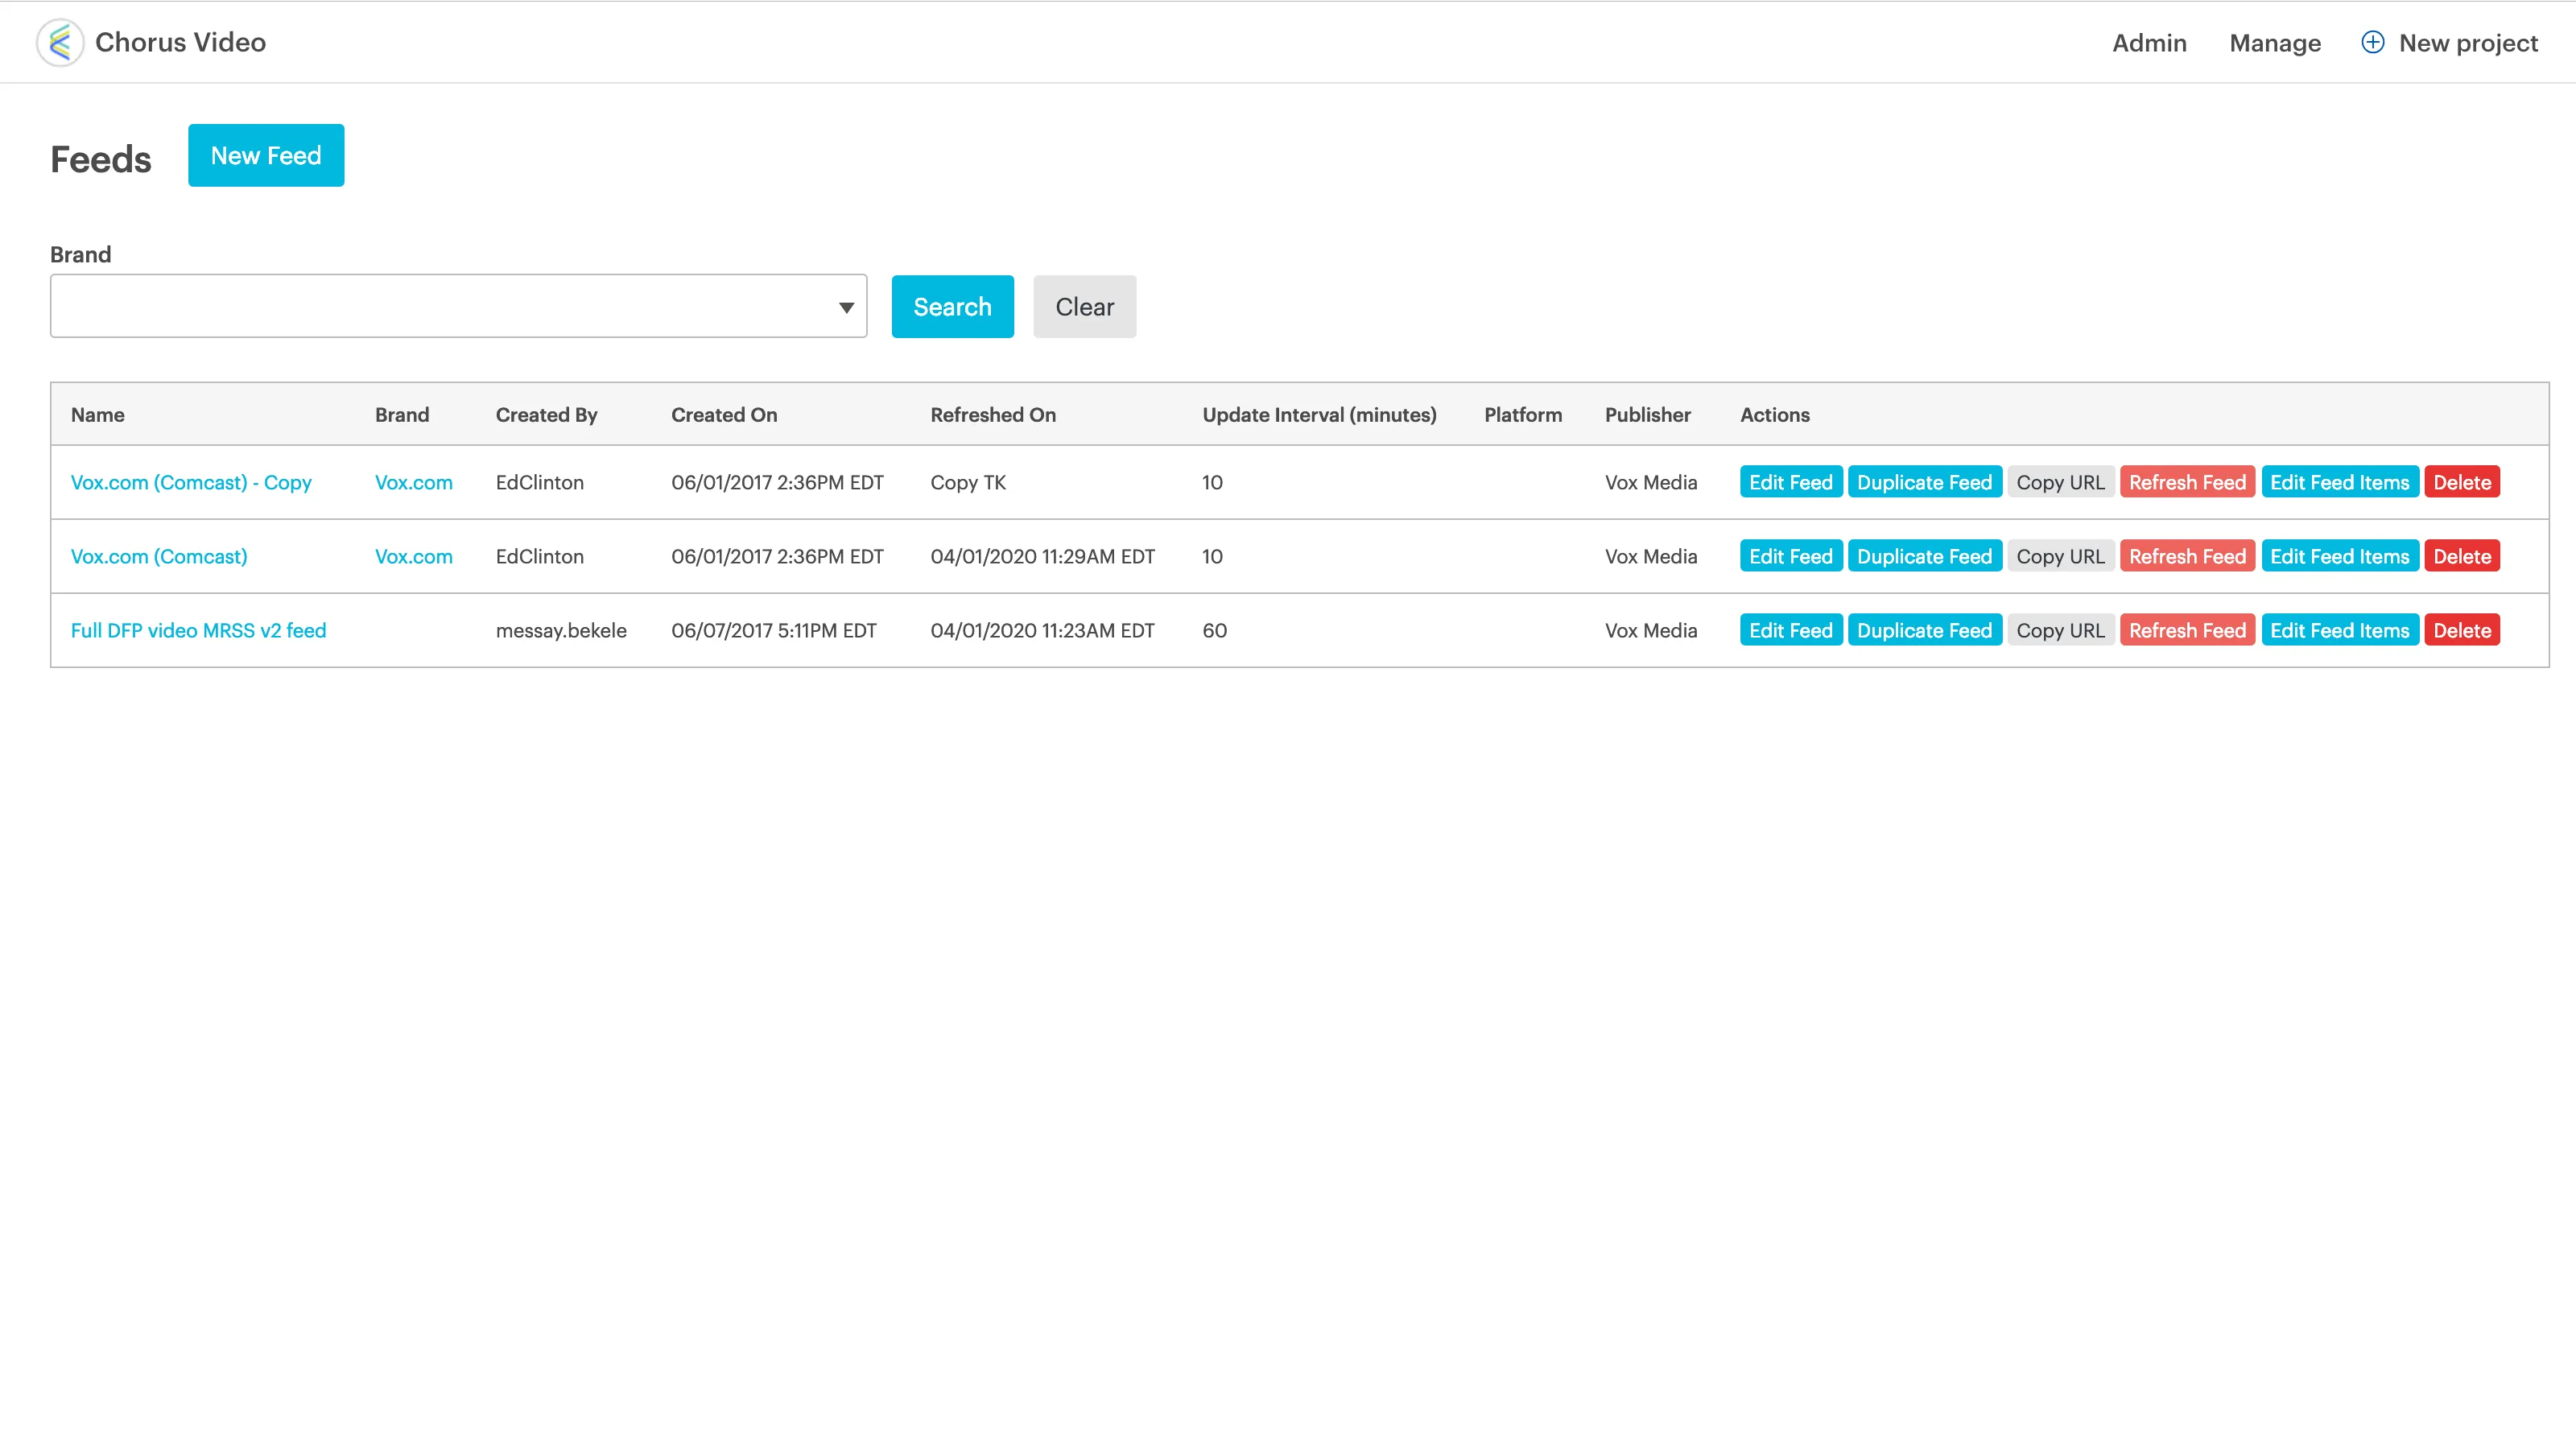2576x1444 pixels.
Task: Edit Feed for Full DFP video MRSS
Action: 1790,630
